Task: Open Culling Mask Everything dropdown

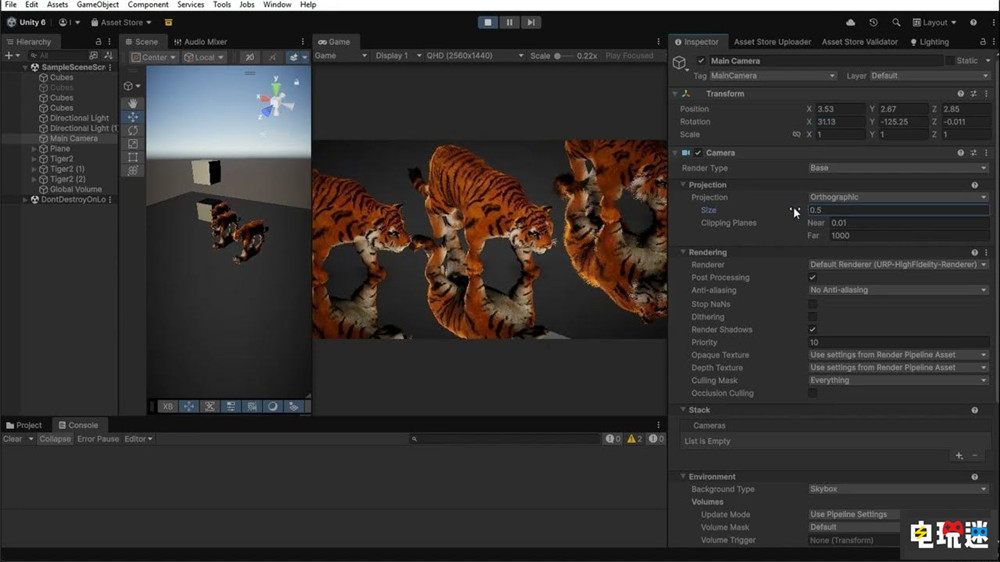Action: pyautogui.click(x=899, y=380)
